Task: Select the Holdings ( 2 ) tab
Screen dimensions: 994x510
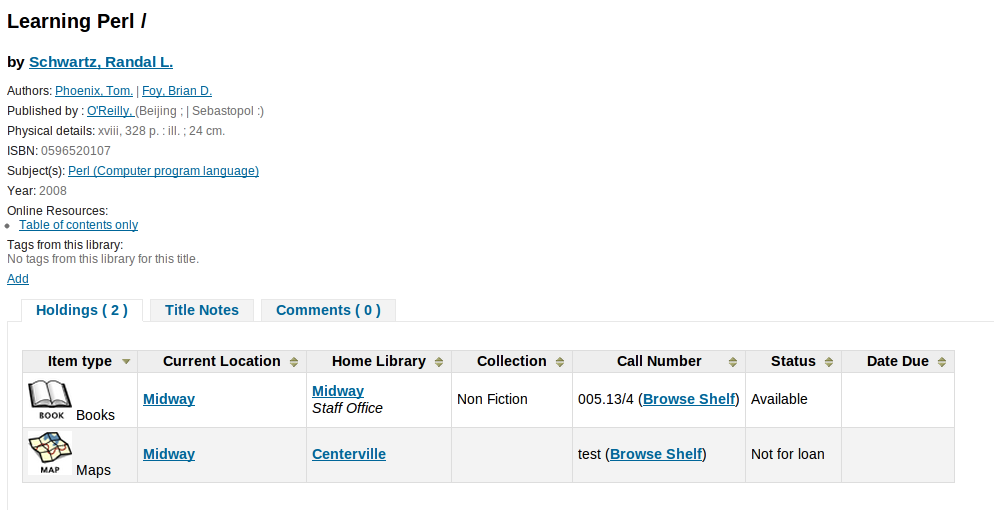Action: (82, 310)
